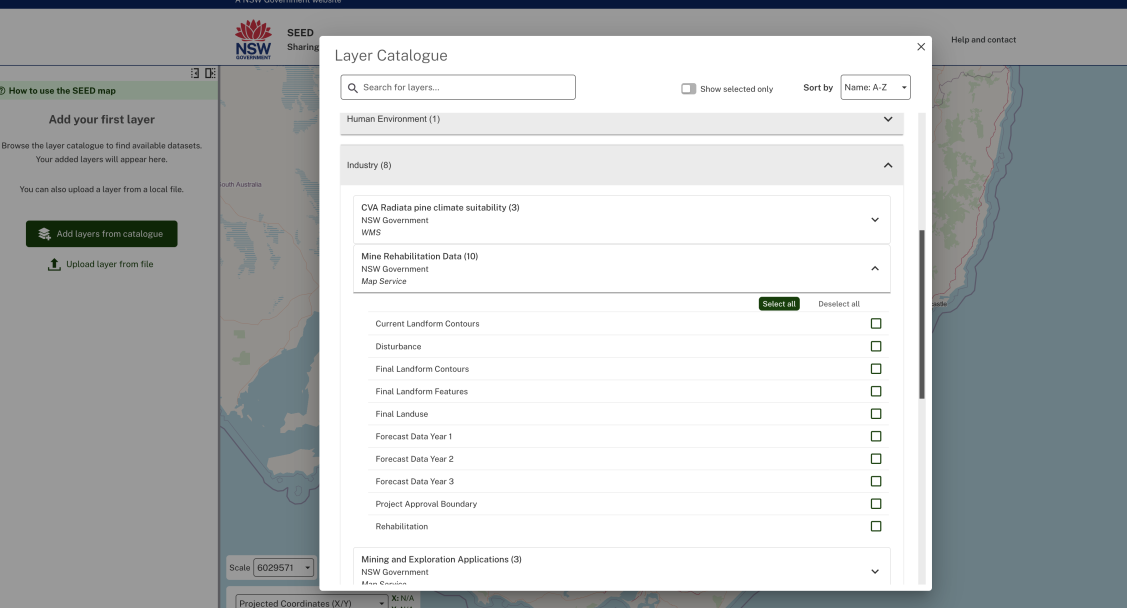
Task: Click the Rehabilitation layer name
Action: tap(401, 527)
